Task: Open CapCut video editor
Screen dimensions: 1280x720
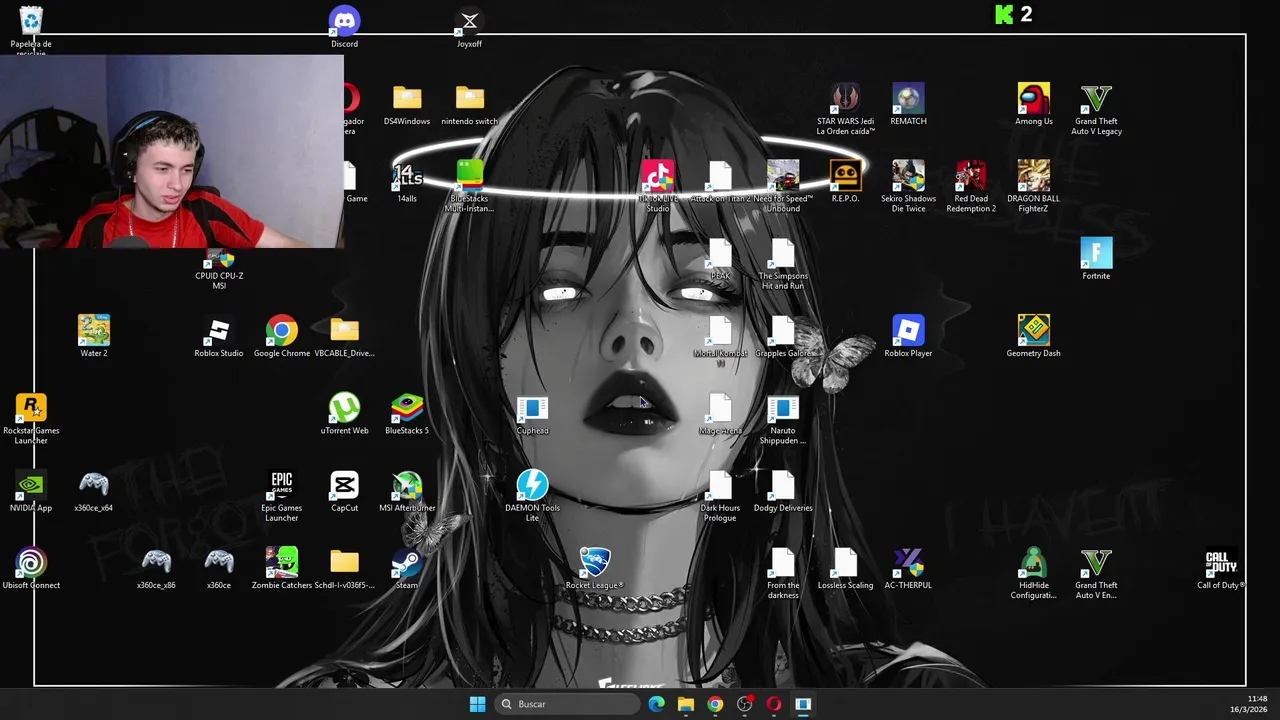Action: 344,491
